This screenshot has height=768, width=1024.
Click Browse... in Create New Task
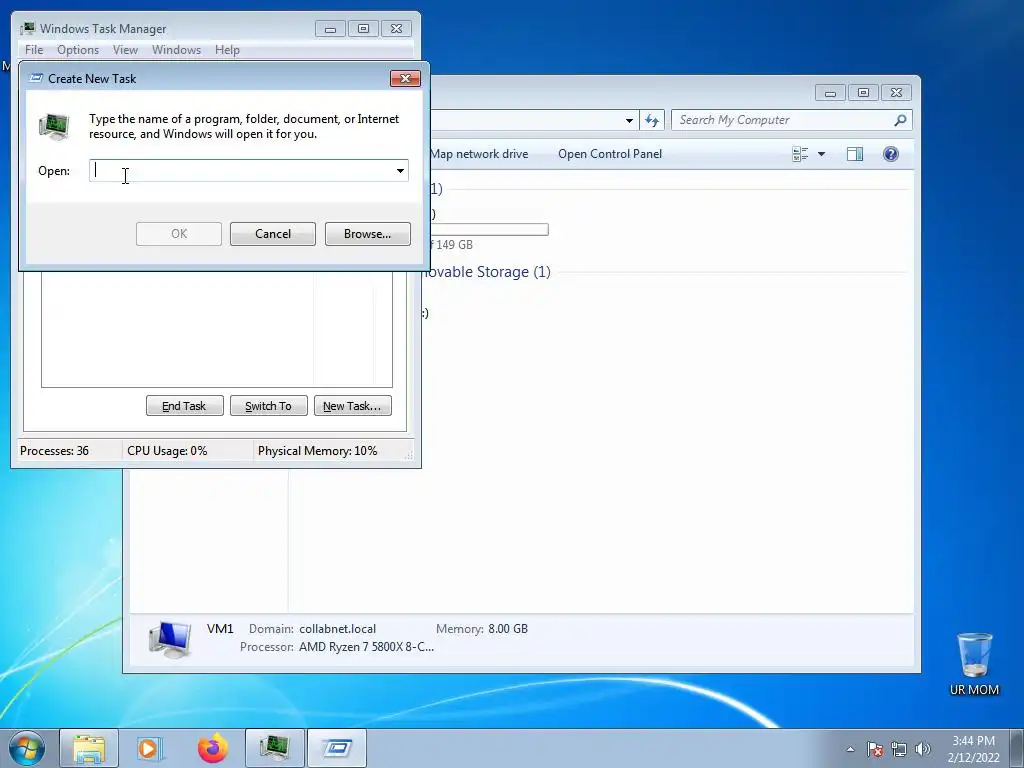tap(368, 234)
